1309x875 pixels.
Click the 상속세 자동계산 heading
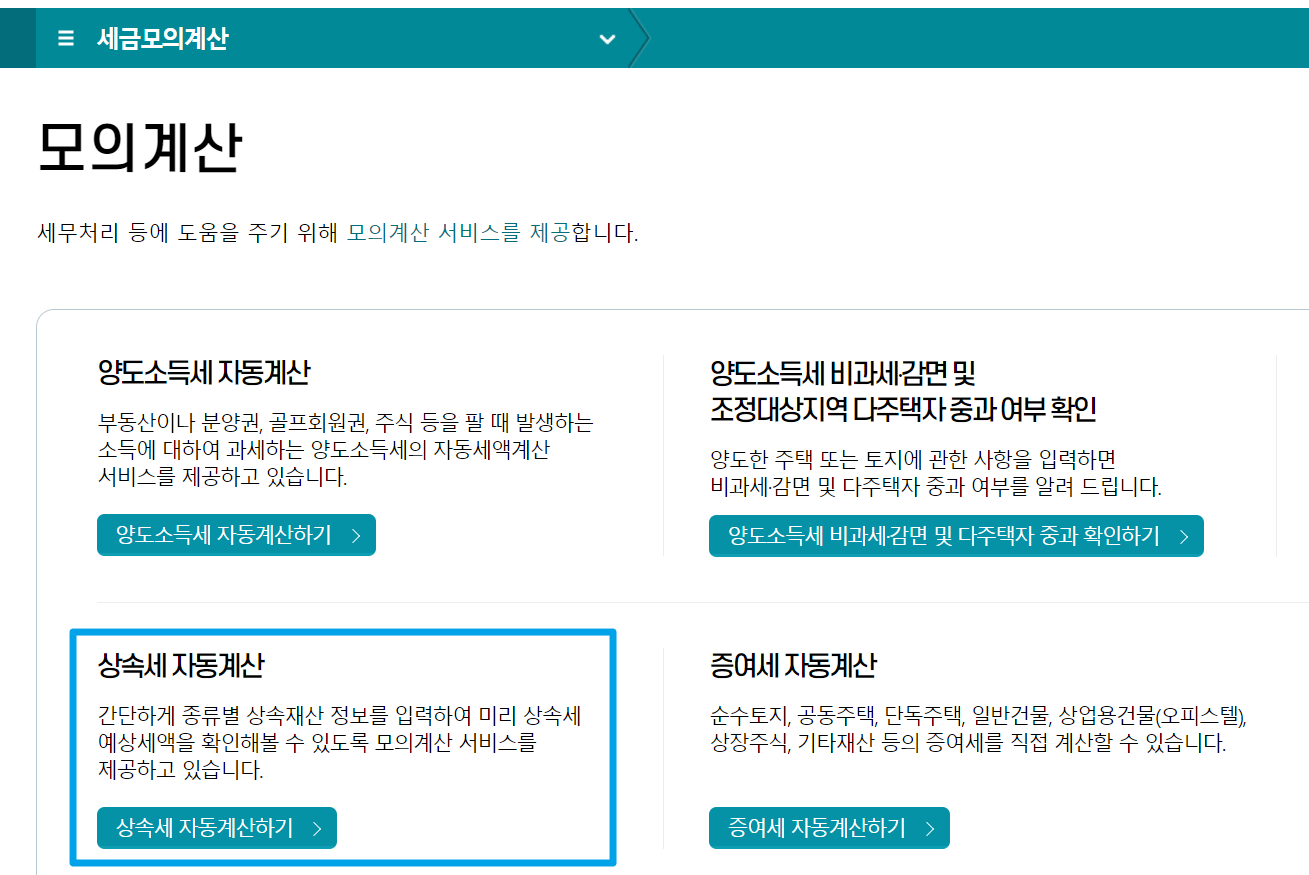181,665
